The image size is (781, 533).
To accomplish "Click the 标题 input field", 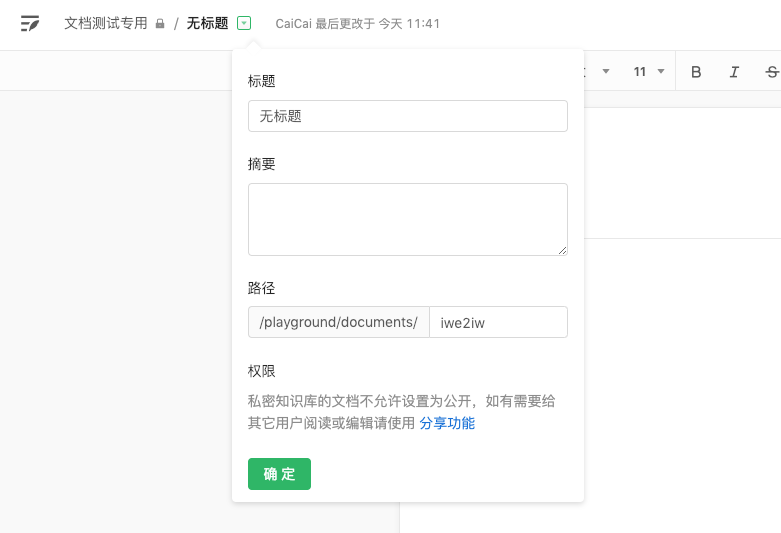I will coord(407,116).
